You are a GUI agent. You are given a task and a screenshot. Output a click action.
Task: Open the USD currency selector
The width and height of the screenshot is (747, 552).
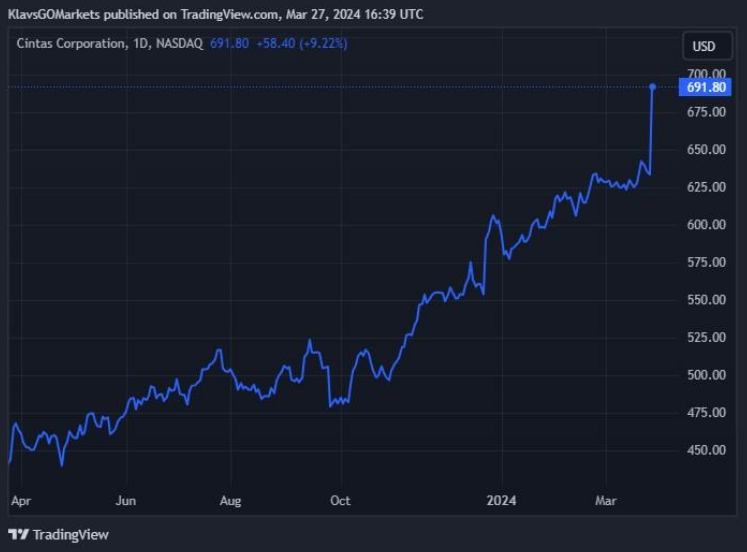pyautogui.click(x=704, y=46)
